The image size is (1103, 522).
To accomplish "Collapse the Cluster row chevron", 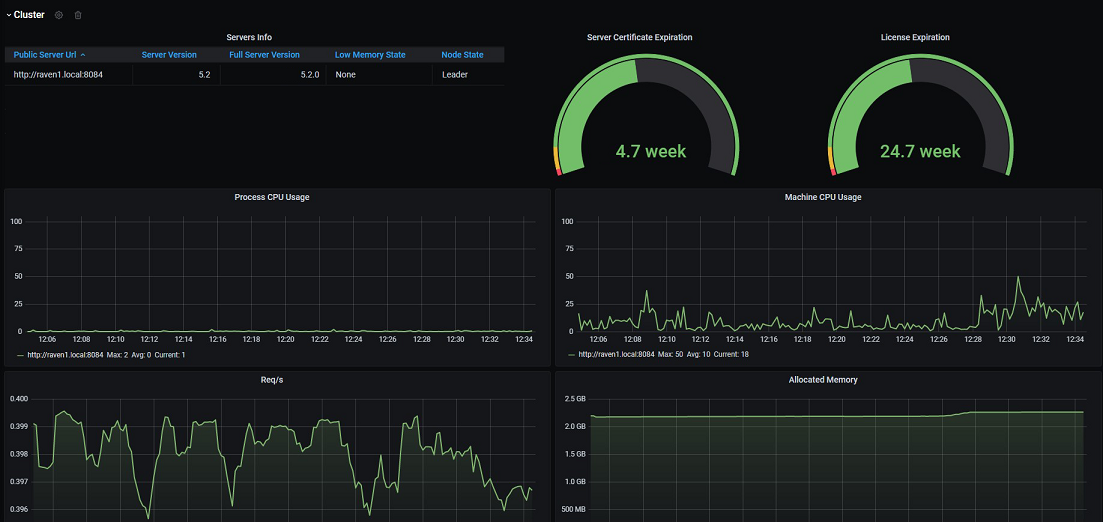I will click(x=8, y=15).
